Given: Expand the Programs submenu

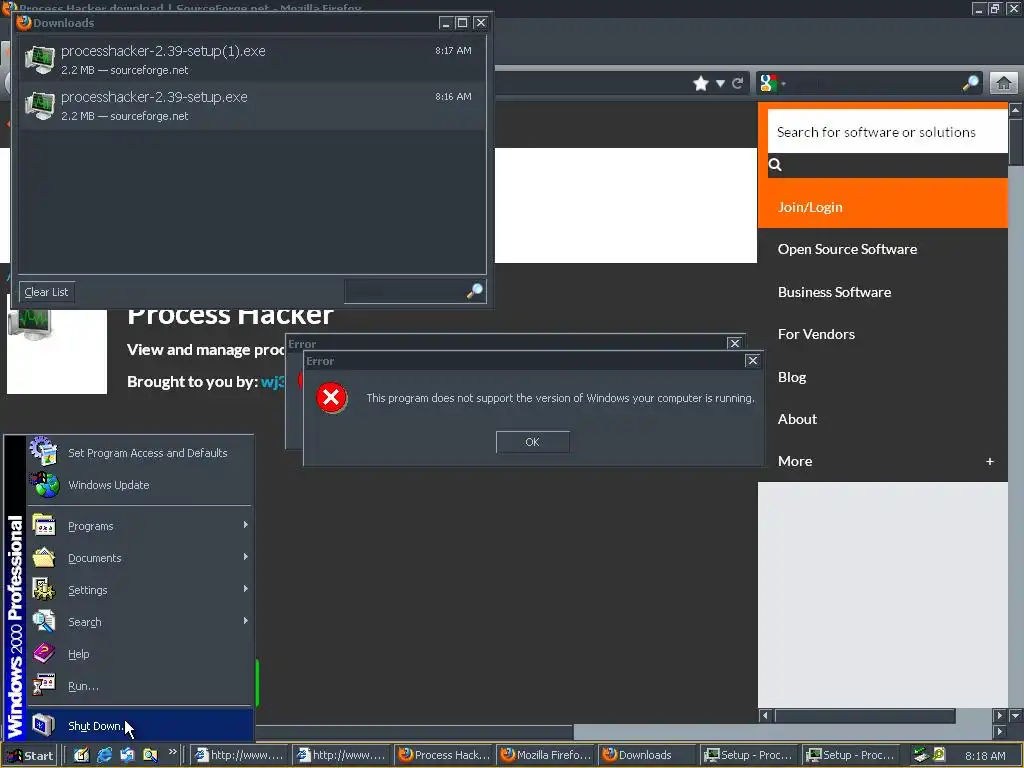Looking at the screenshot, I should tap(140, 526).
